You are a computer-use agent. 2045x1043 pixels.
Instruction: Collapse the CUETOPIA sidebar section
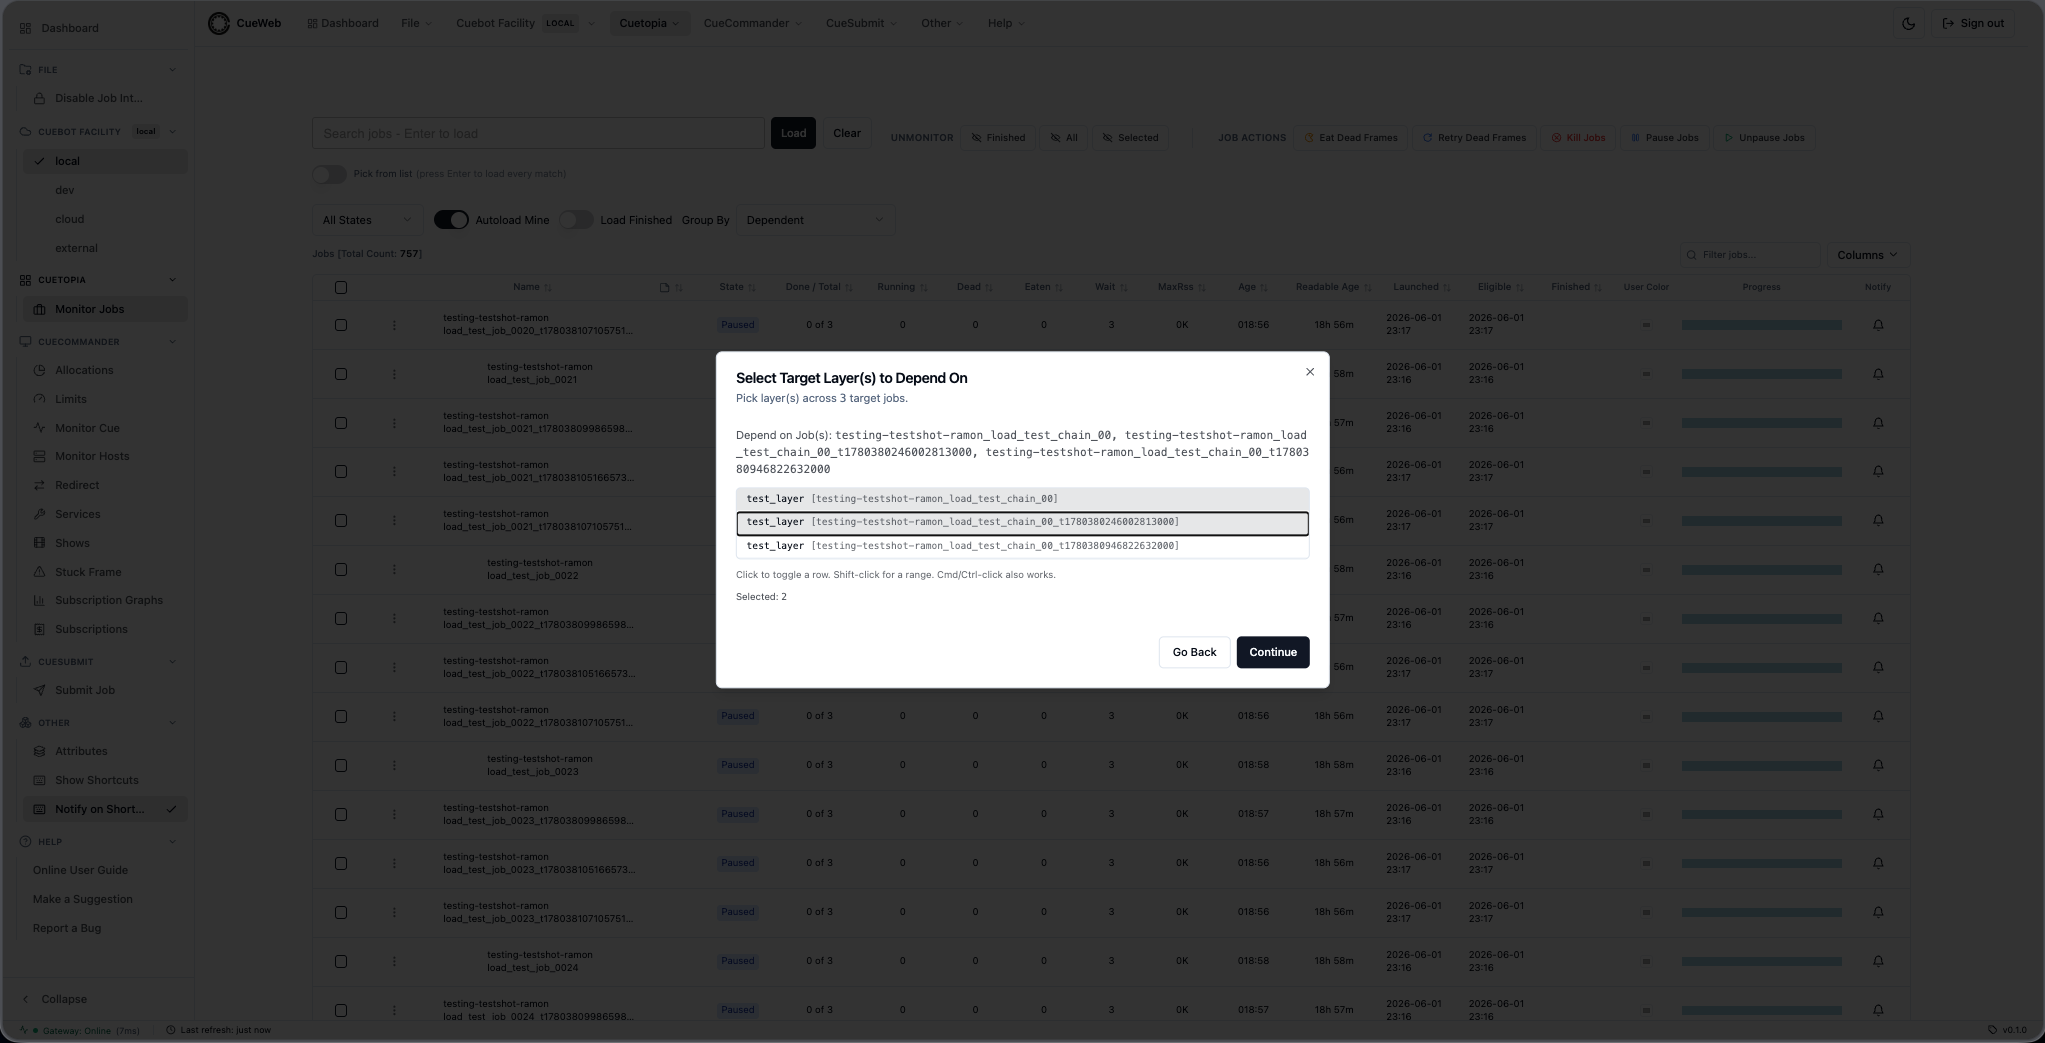pos(172,280)
